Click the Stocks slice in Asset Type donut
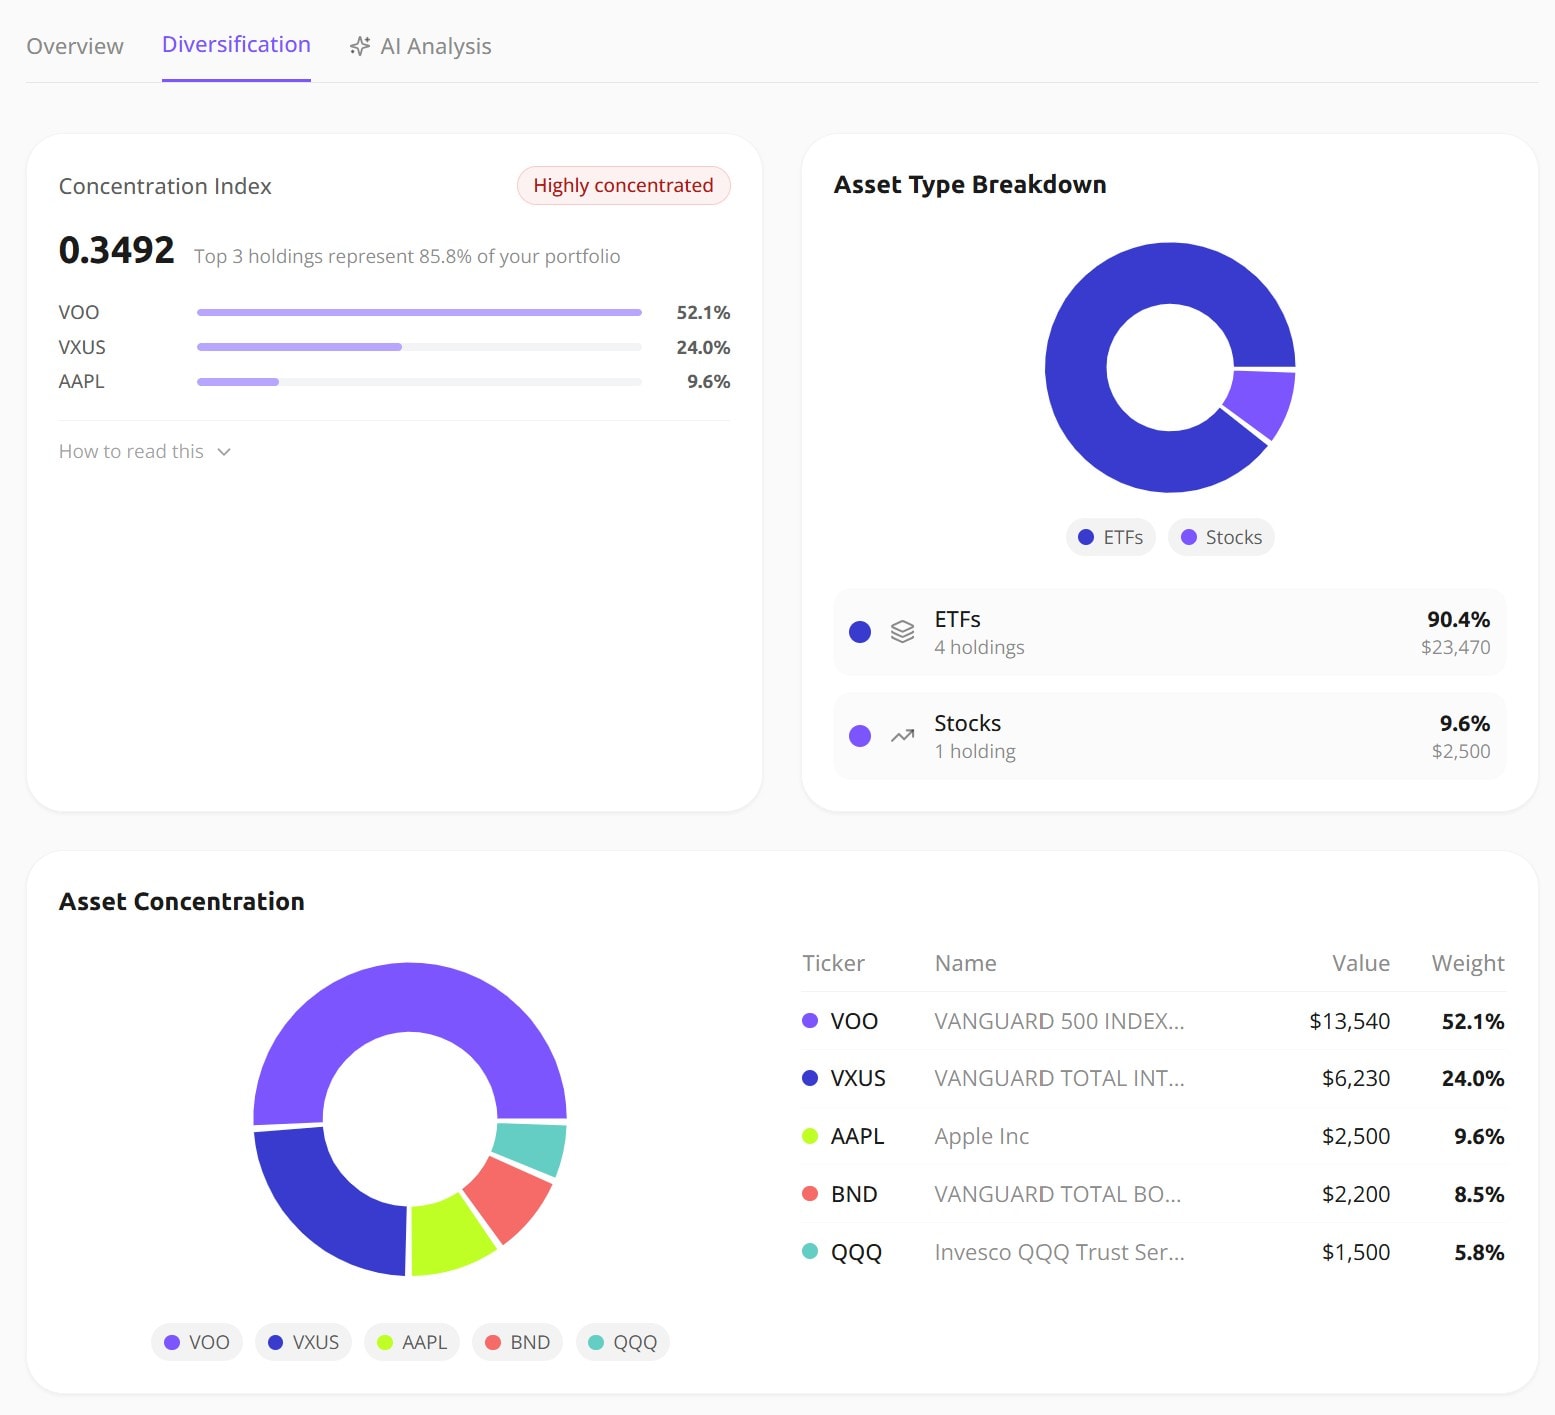This screenshot has height=1415, width=1555. coord(1261,401)
